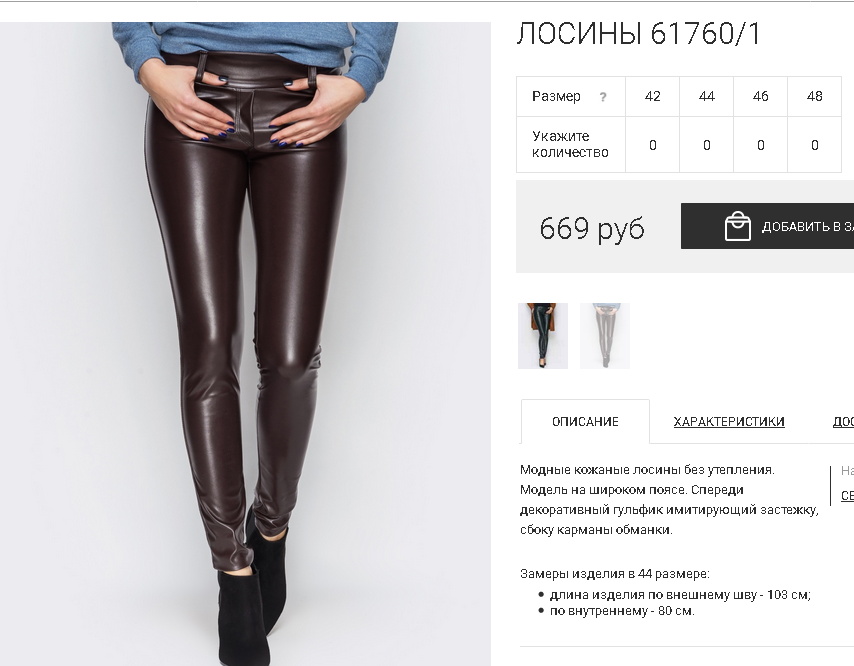Screen dimensions: 854x666
Task: Open the Описание tab
Action: (585, 421)
